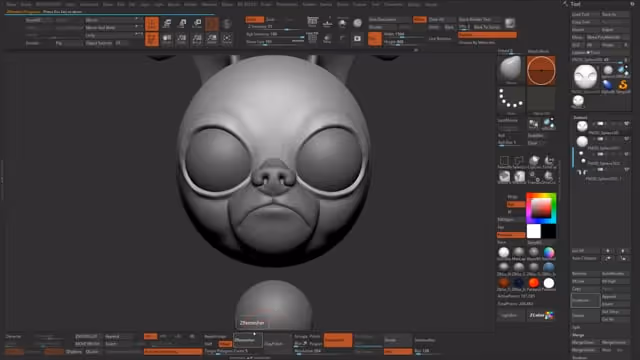Choose the white Flat Color material sphere
The height and width of the screenshot is (360, 640).
click(549, 283)
